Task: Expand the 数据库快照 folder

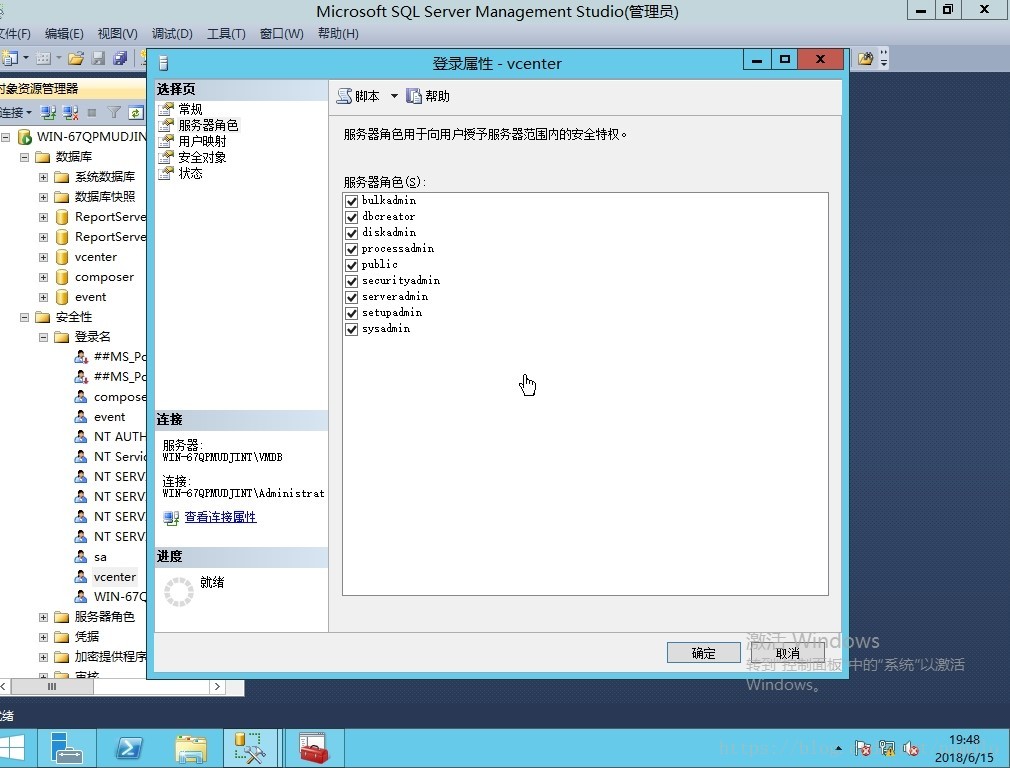Action: pos(43,197)
